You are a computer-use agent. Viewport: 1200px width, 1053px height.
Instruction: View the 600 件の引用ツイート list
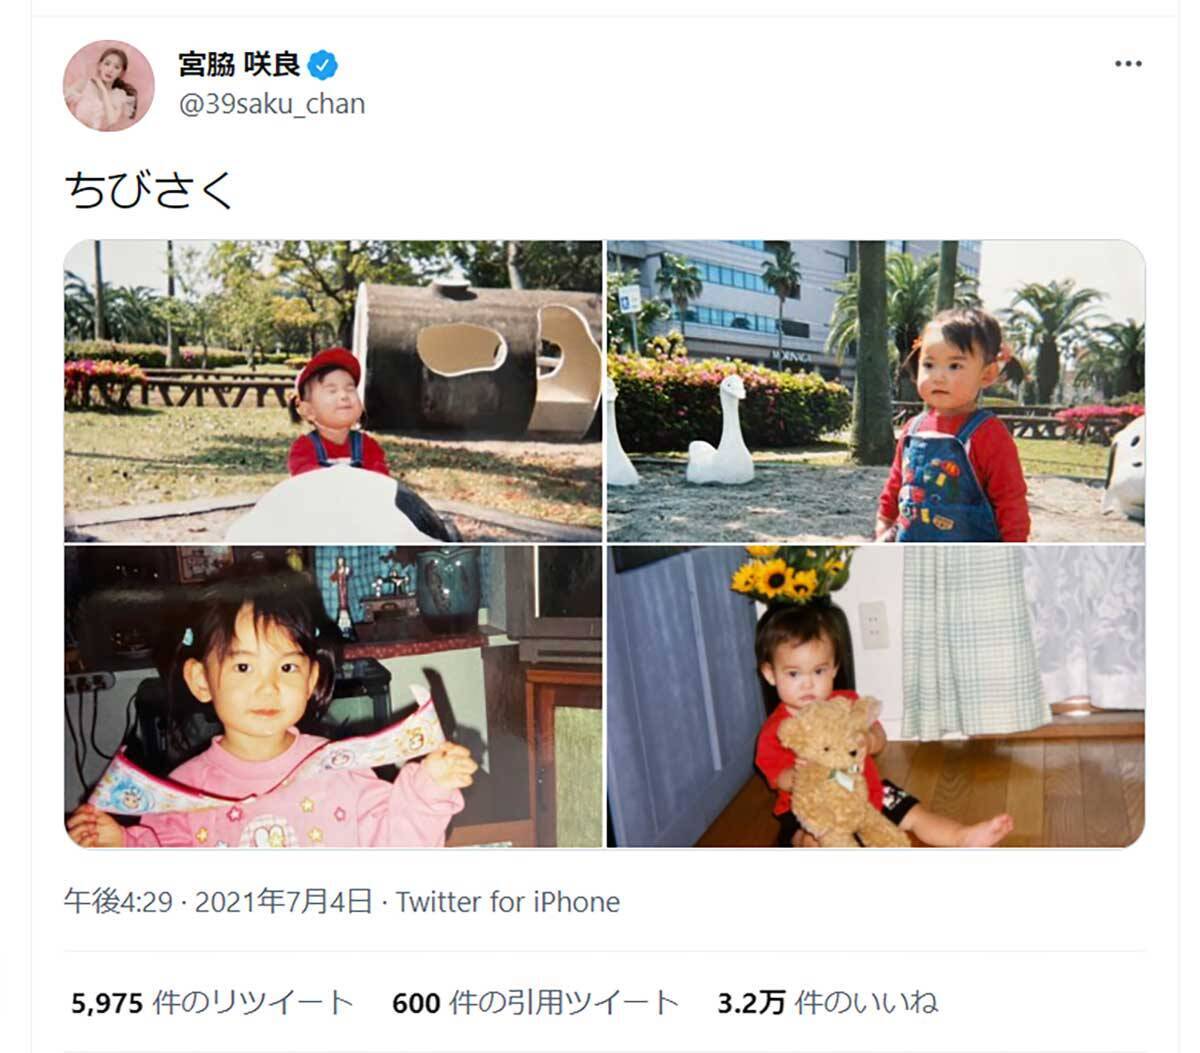tap(535, 1002)
